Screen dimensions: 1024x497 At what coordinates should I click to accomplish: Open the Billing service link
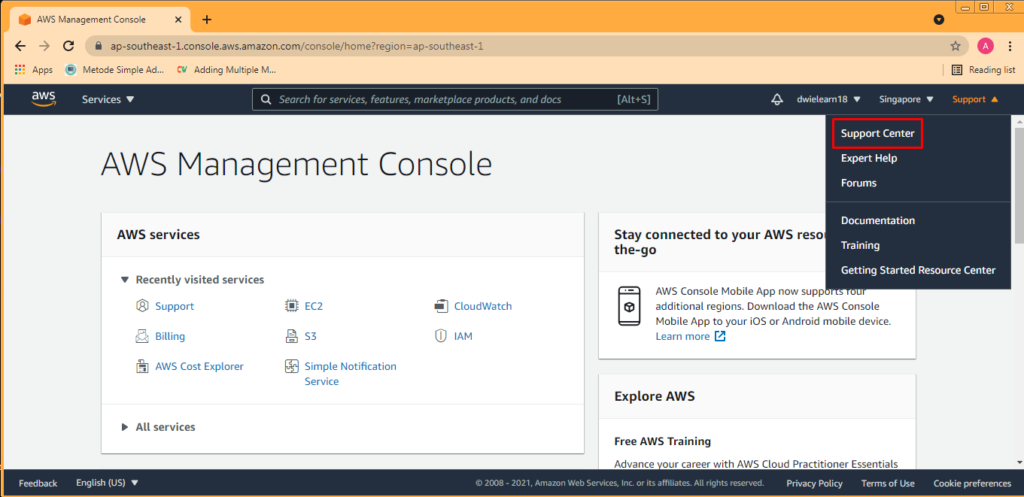[x=170, y=336]
